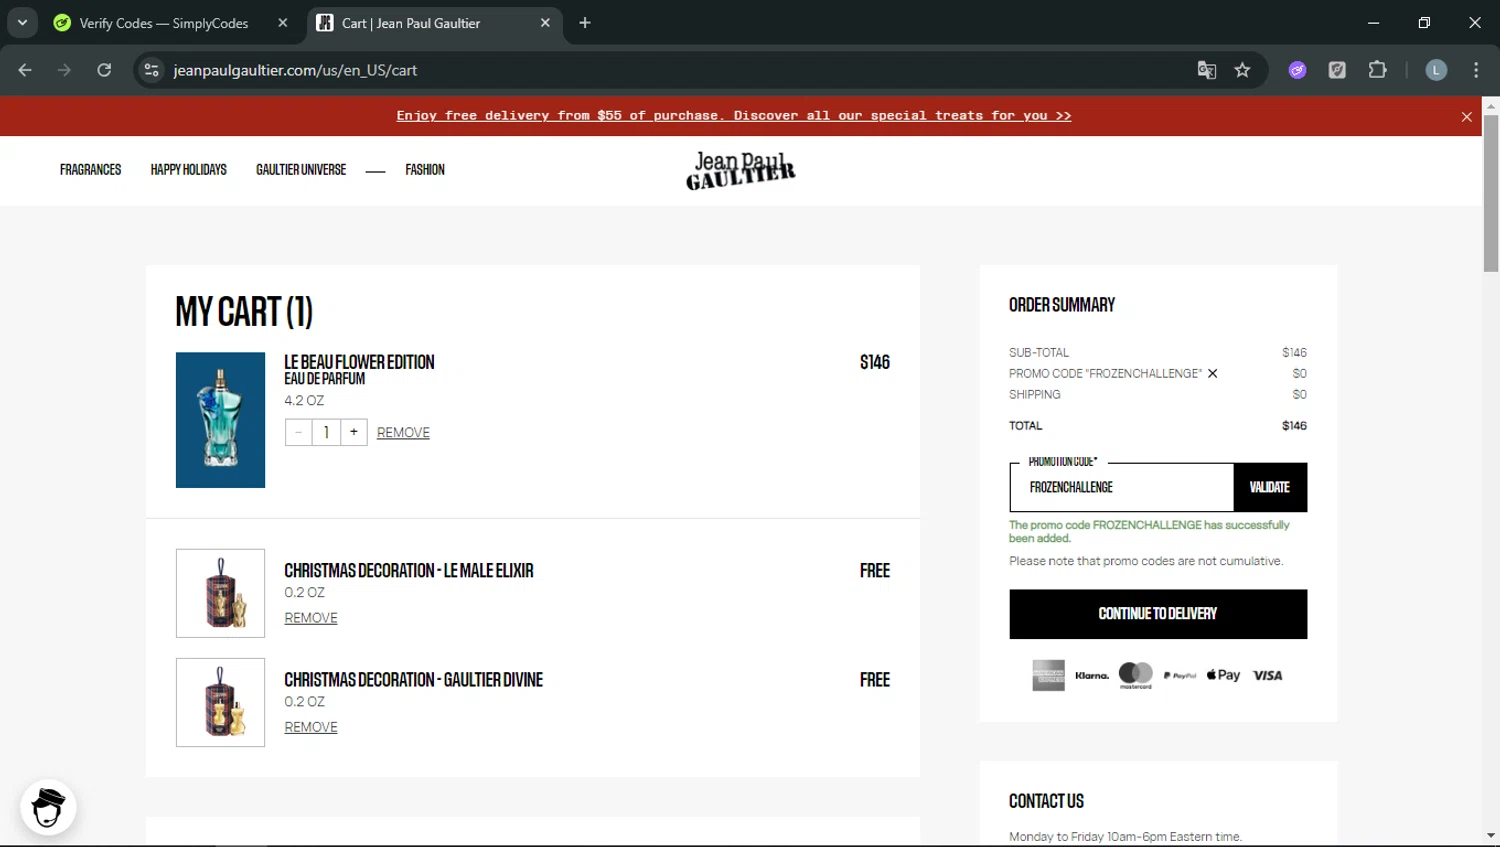This screenshot has height=847, width=1500.
Task: Open site information icon in address bar
Action: (x=151, y=70)
